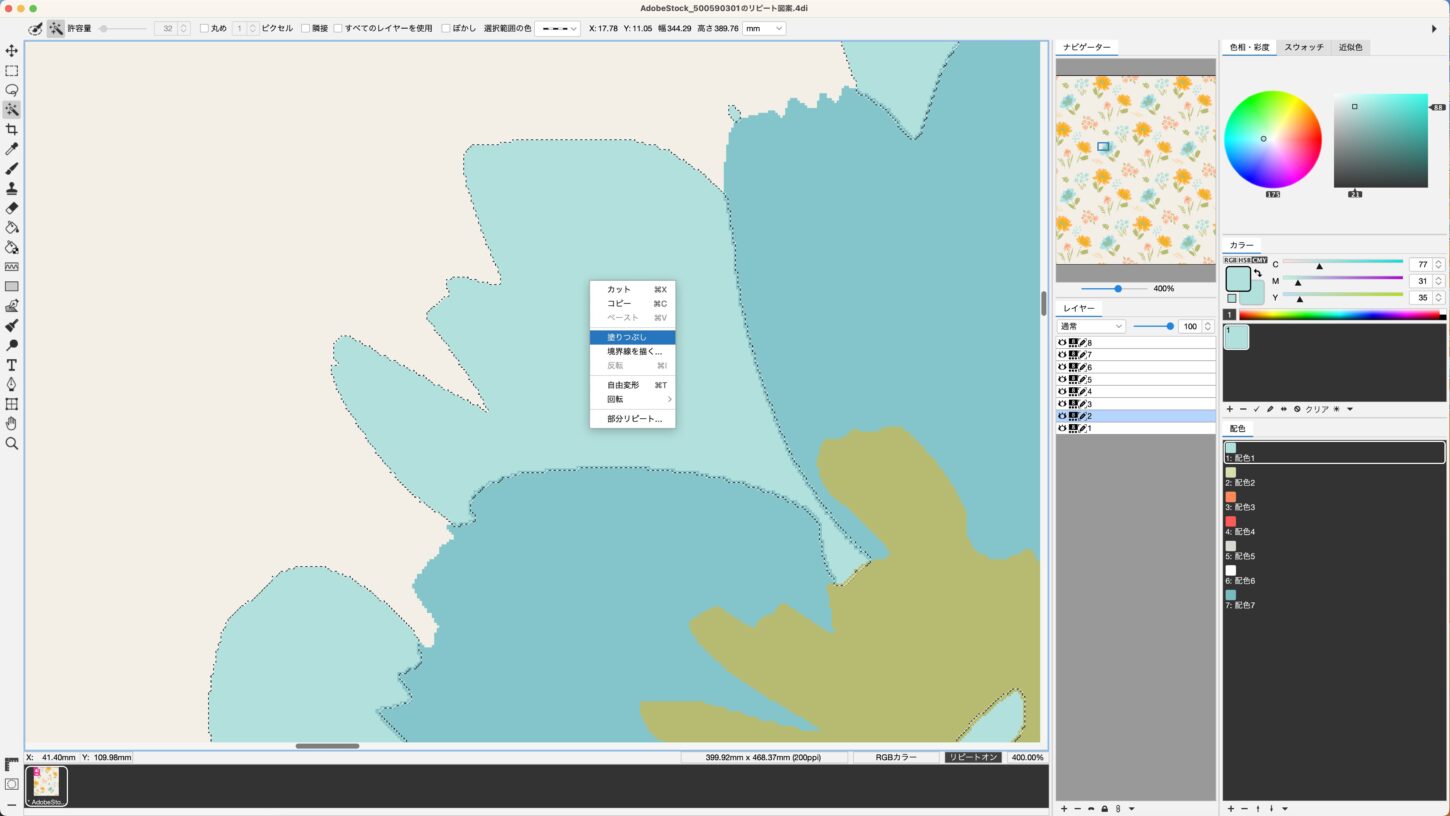
Task: Select the Lasso selection tool
Action: coord(12,90)
